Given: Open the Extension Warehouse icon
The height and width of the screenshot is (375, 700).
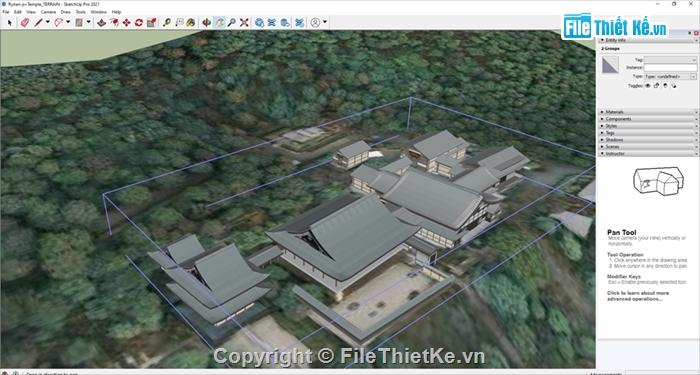Looking at the screenshot, I should click(x=271, y=22).
